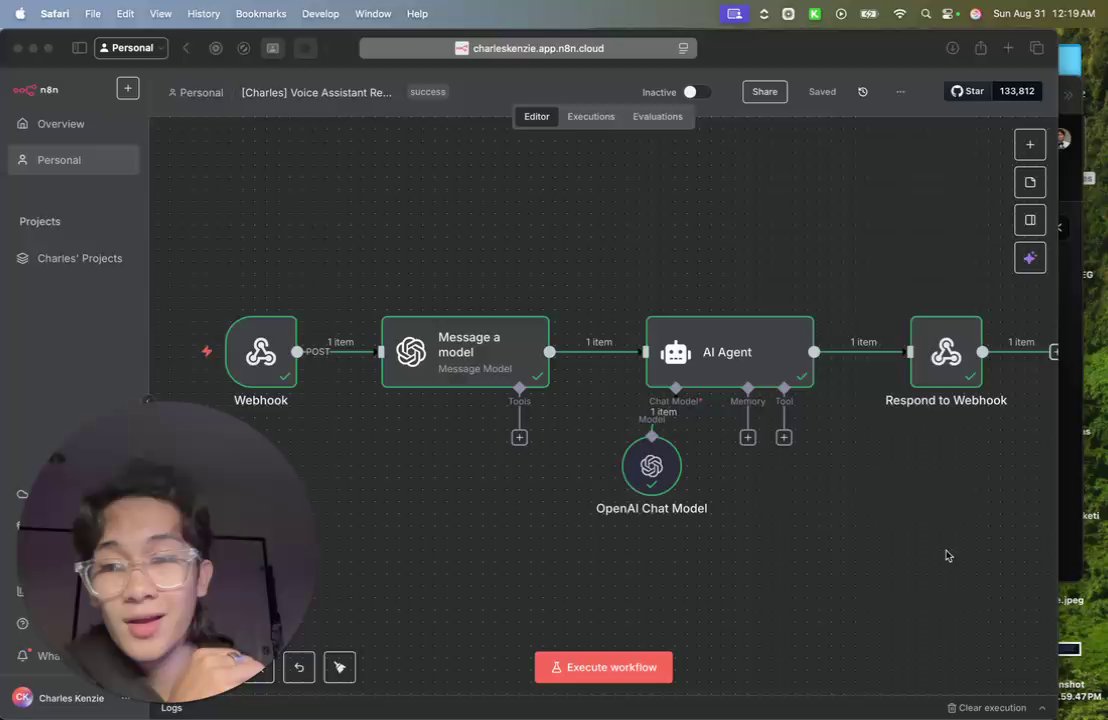Open Safari downloads

coord(953,48)
